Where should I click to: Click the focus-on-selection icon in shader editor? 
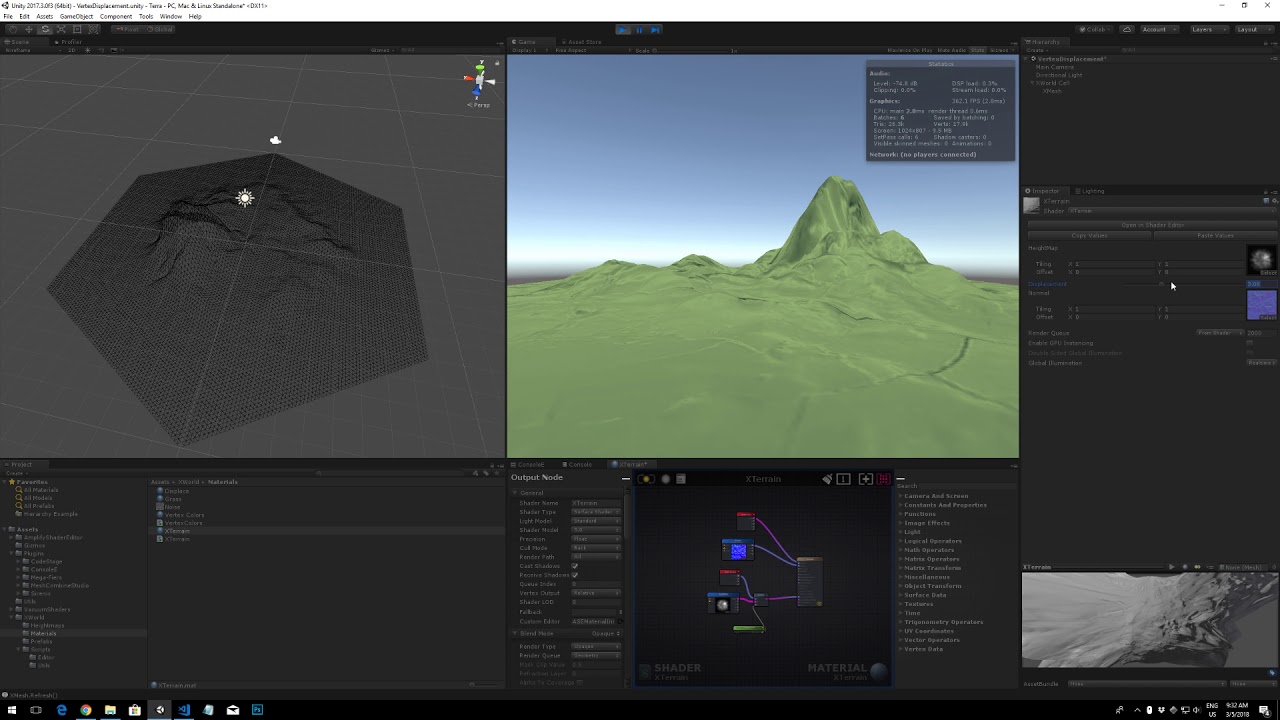[866, 479]
